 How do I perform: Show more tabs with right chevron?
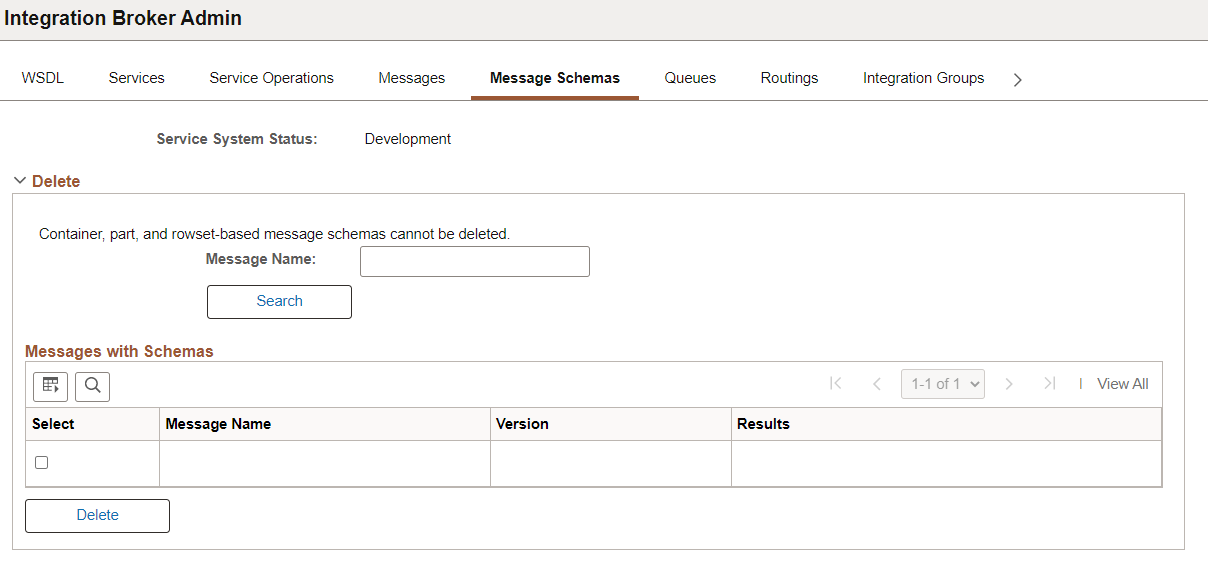pos(1017,80)
